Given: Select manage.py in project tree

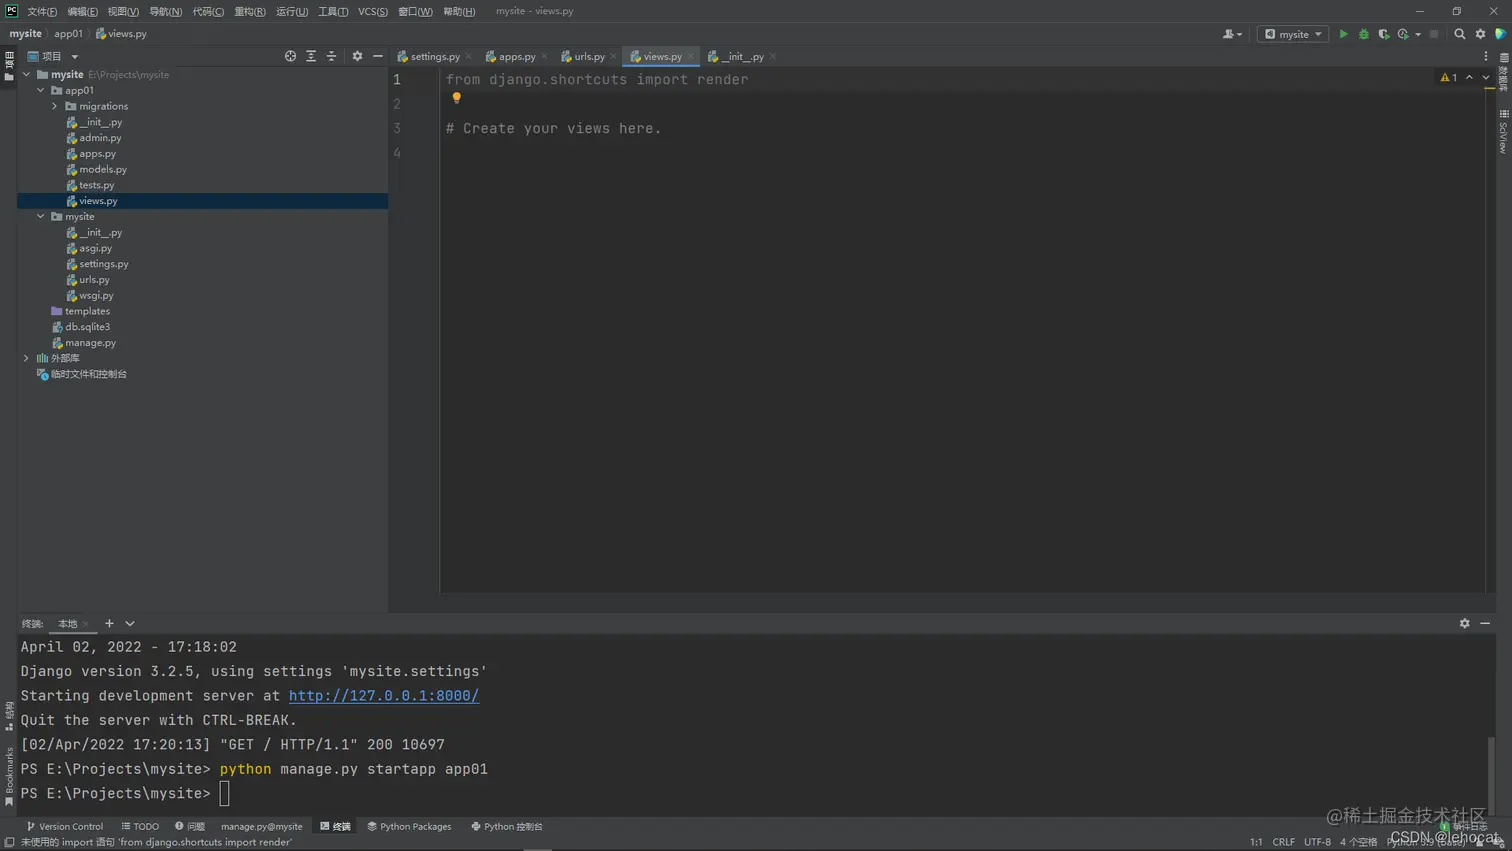Looking at the screenshot, I should (x=90, y=342).
